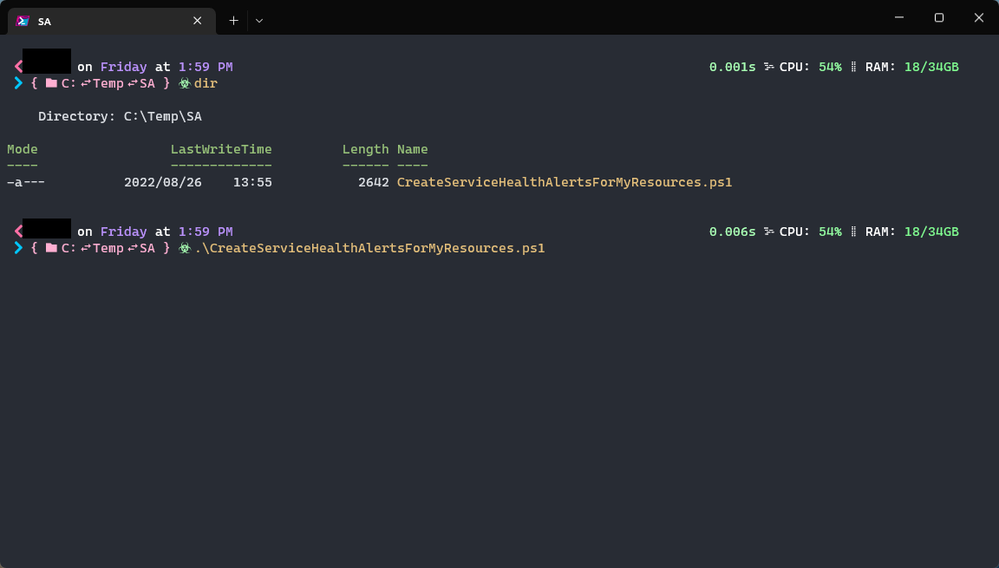This screenshot has width=999, height=568.
Task: Minimize the terminal window
Action: [900, 18]
